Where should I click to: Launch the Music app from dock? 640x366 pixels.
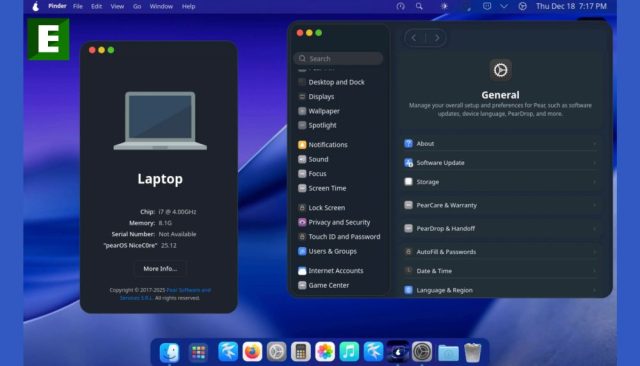click(349, 351)
